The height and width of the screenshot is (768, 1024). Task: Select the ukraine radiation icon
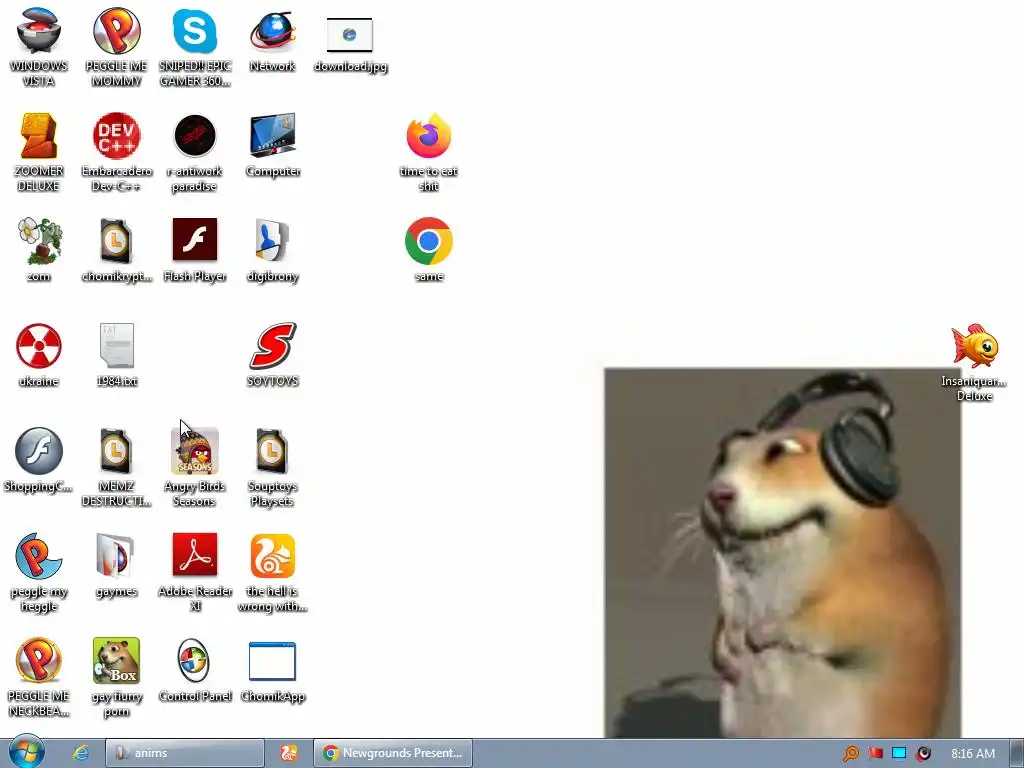(x=39, y=346)
